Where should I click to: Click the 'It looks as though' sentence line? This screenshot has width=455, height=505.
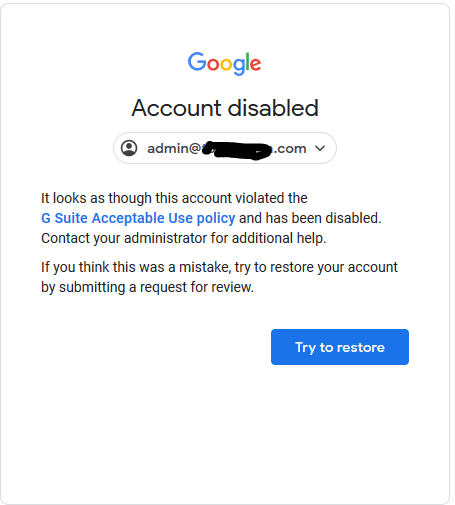pos(174,198)
